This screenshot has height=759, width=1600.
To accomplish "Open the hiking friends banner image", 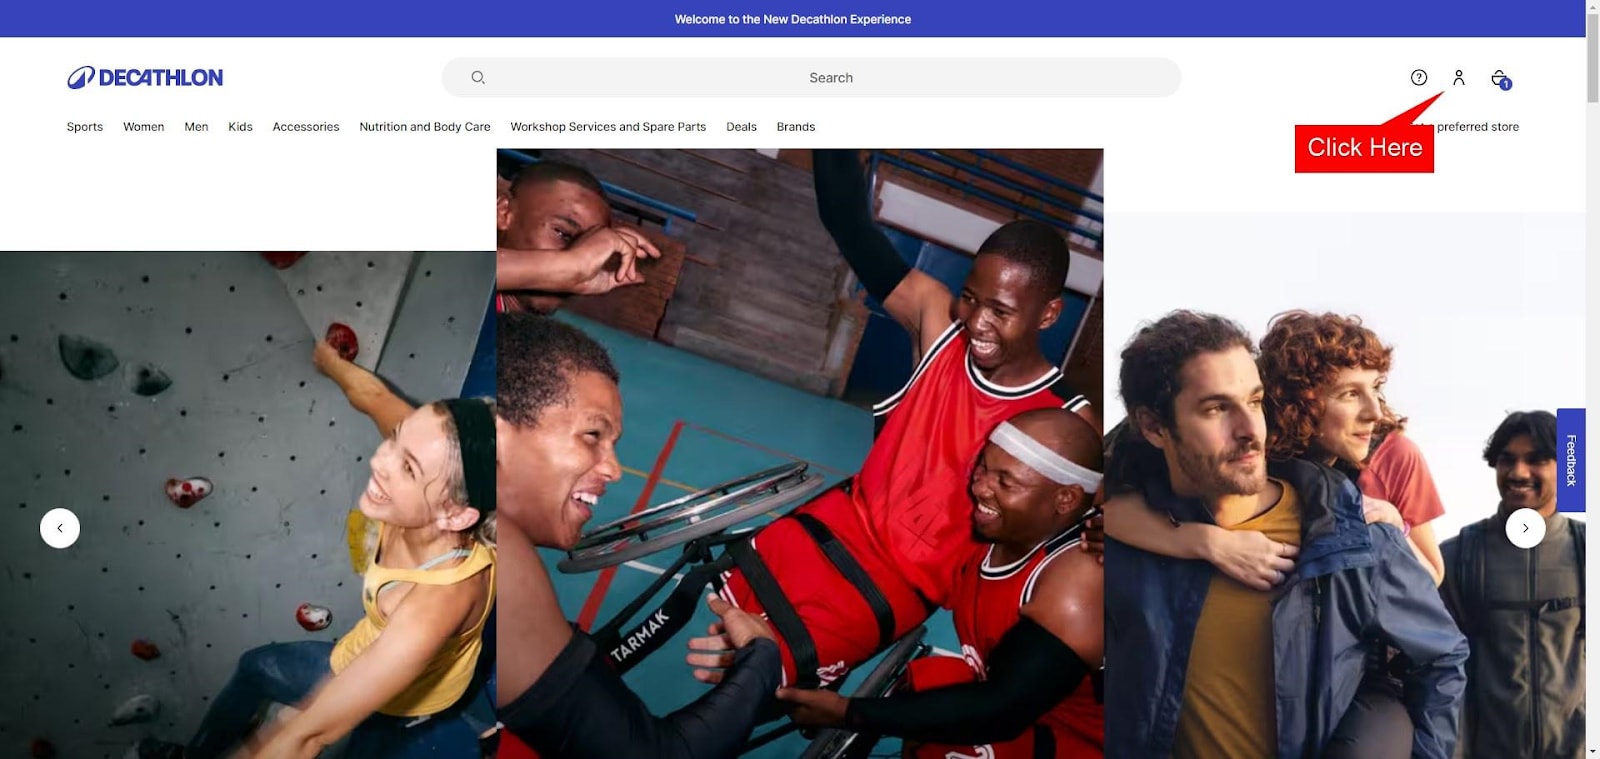I will click(1345, 485).
